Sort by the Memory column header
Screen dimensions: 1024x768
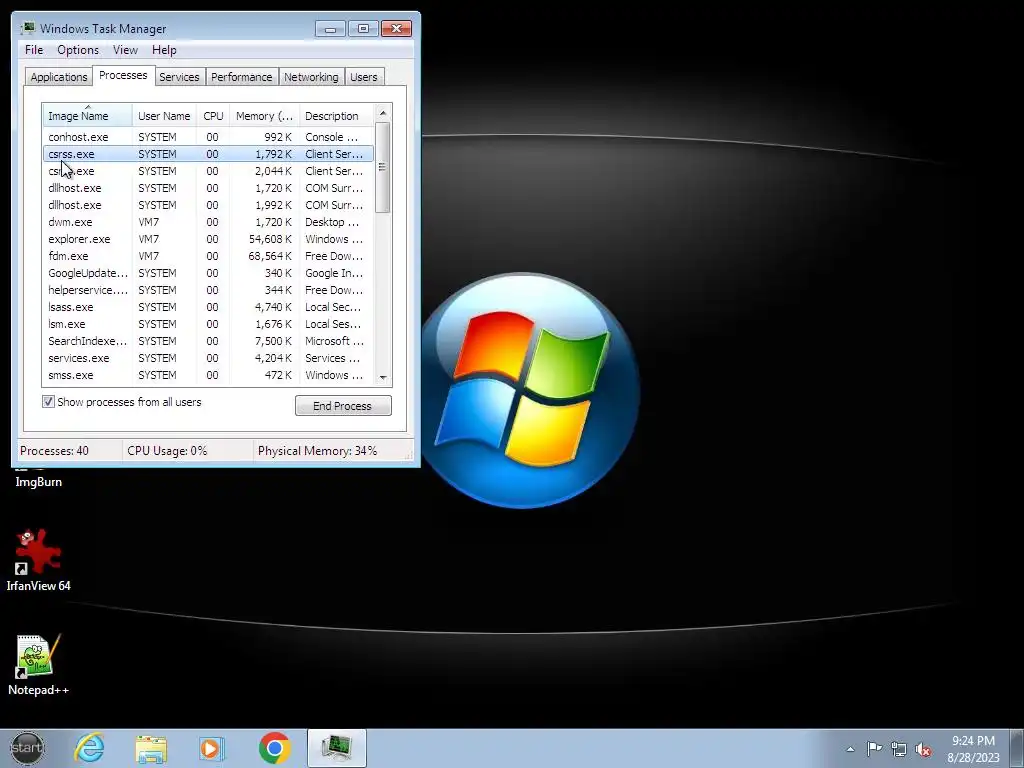pyautogui.click(x=264, y=116)
